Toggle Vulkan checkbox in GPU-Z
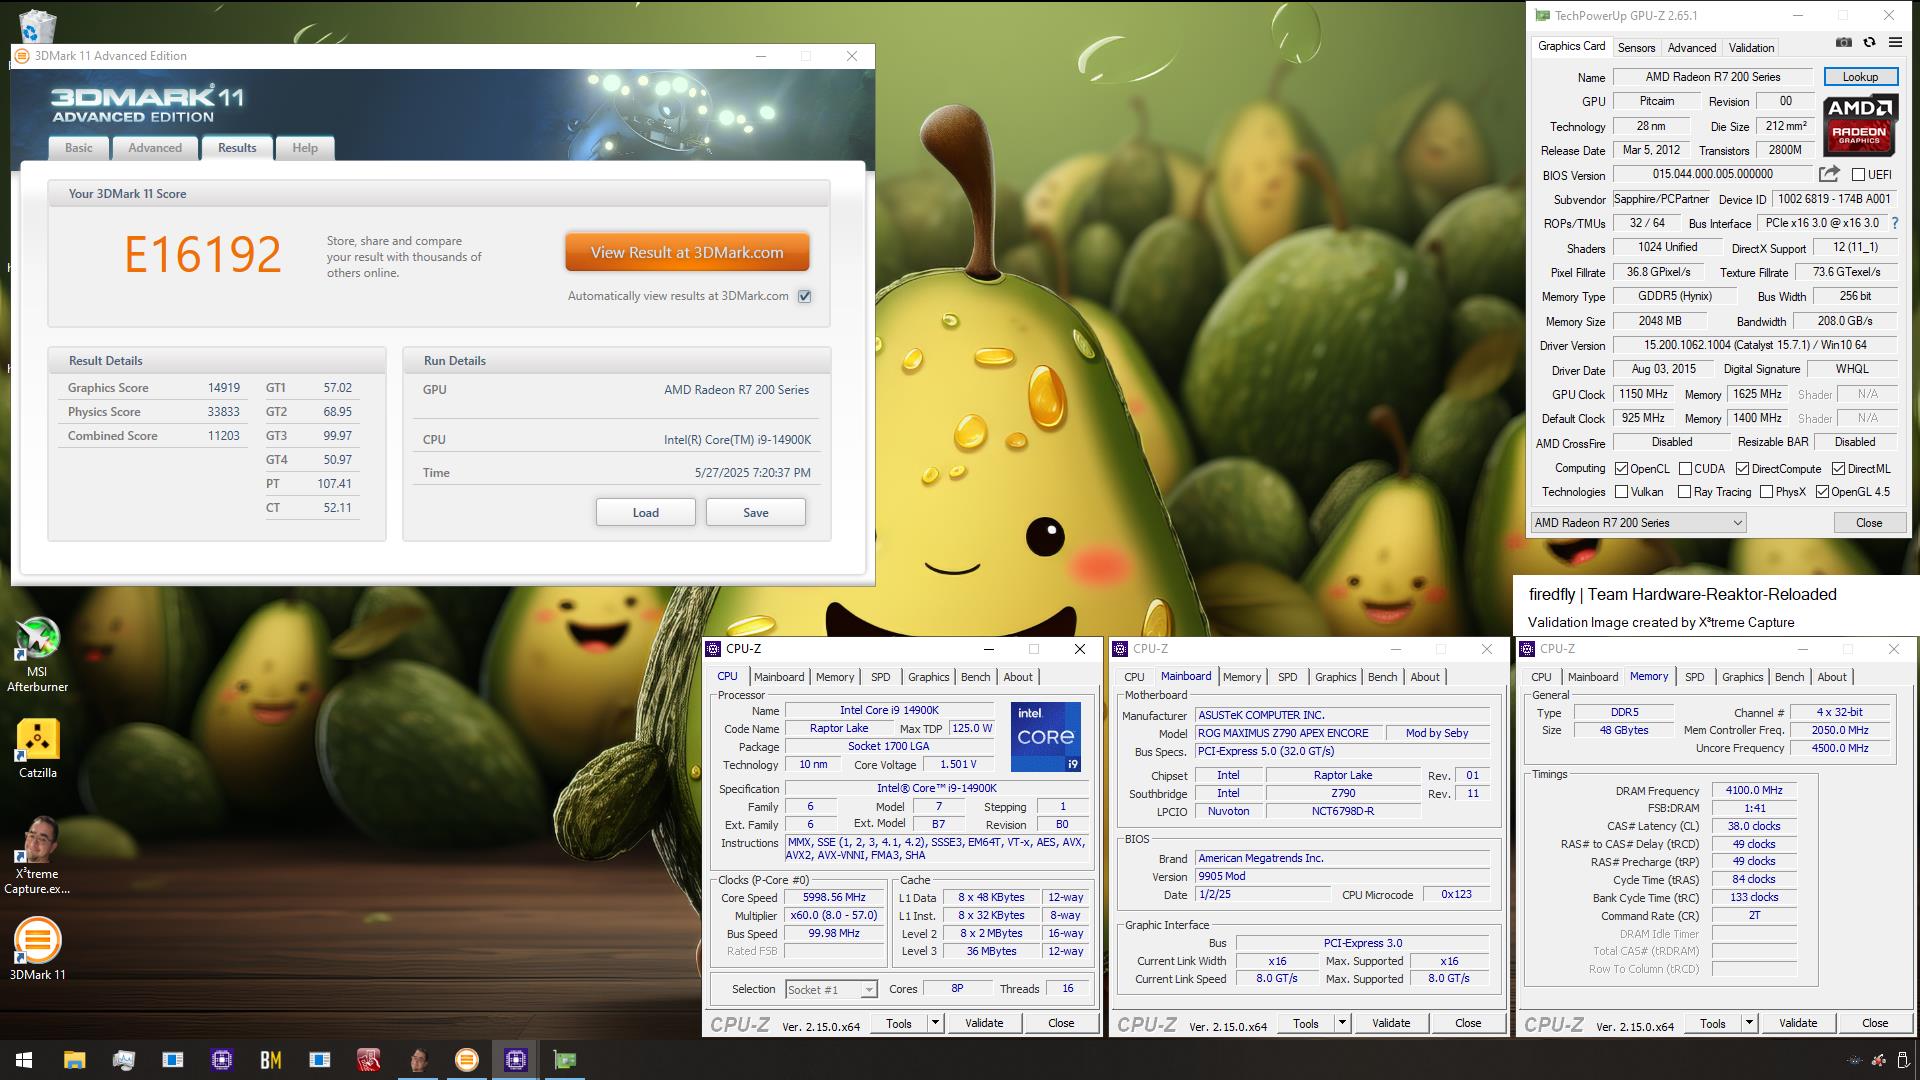 pyautogui.click(x=1621, y=492)
